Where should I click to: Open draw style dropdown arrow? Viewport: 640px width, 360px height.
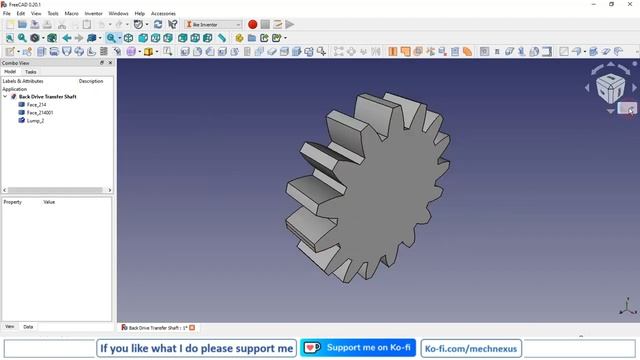43,38
